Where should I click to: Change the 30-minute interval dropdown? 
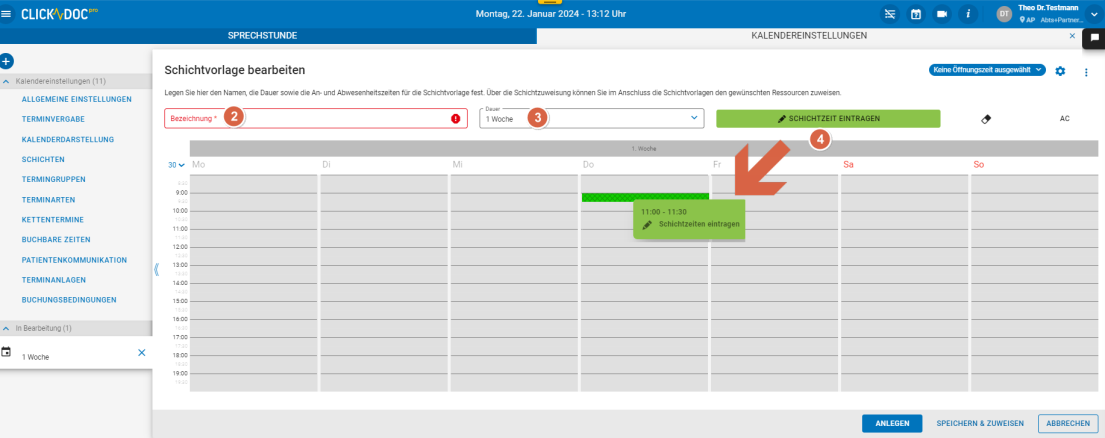(x=176, y=165)
